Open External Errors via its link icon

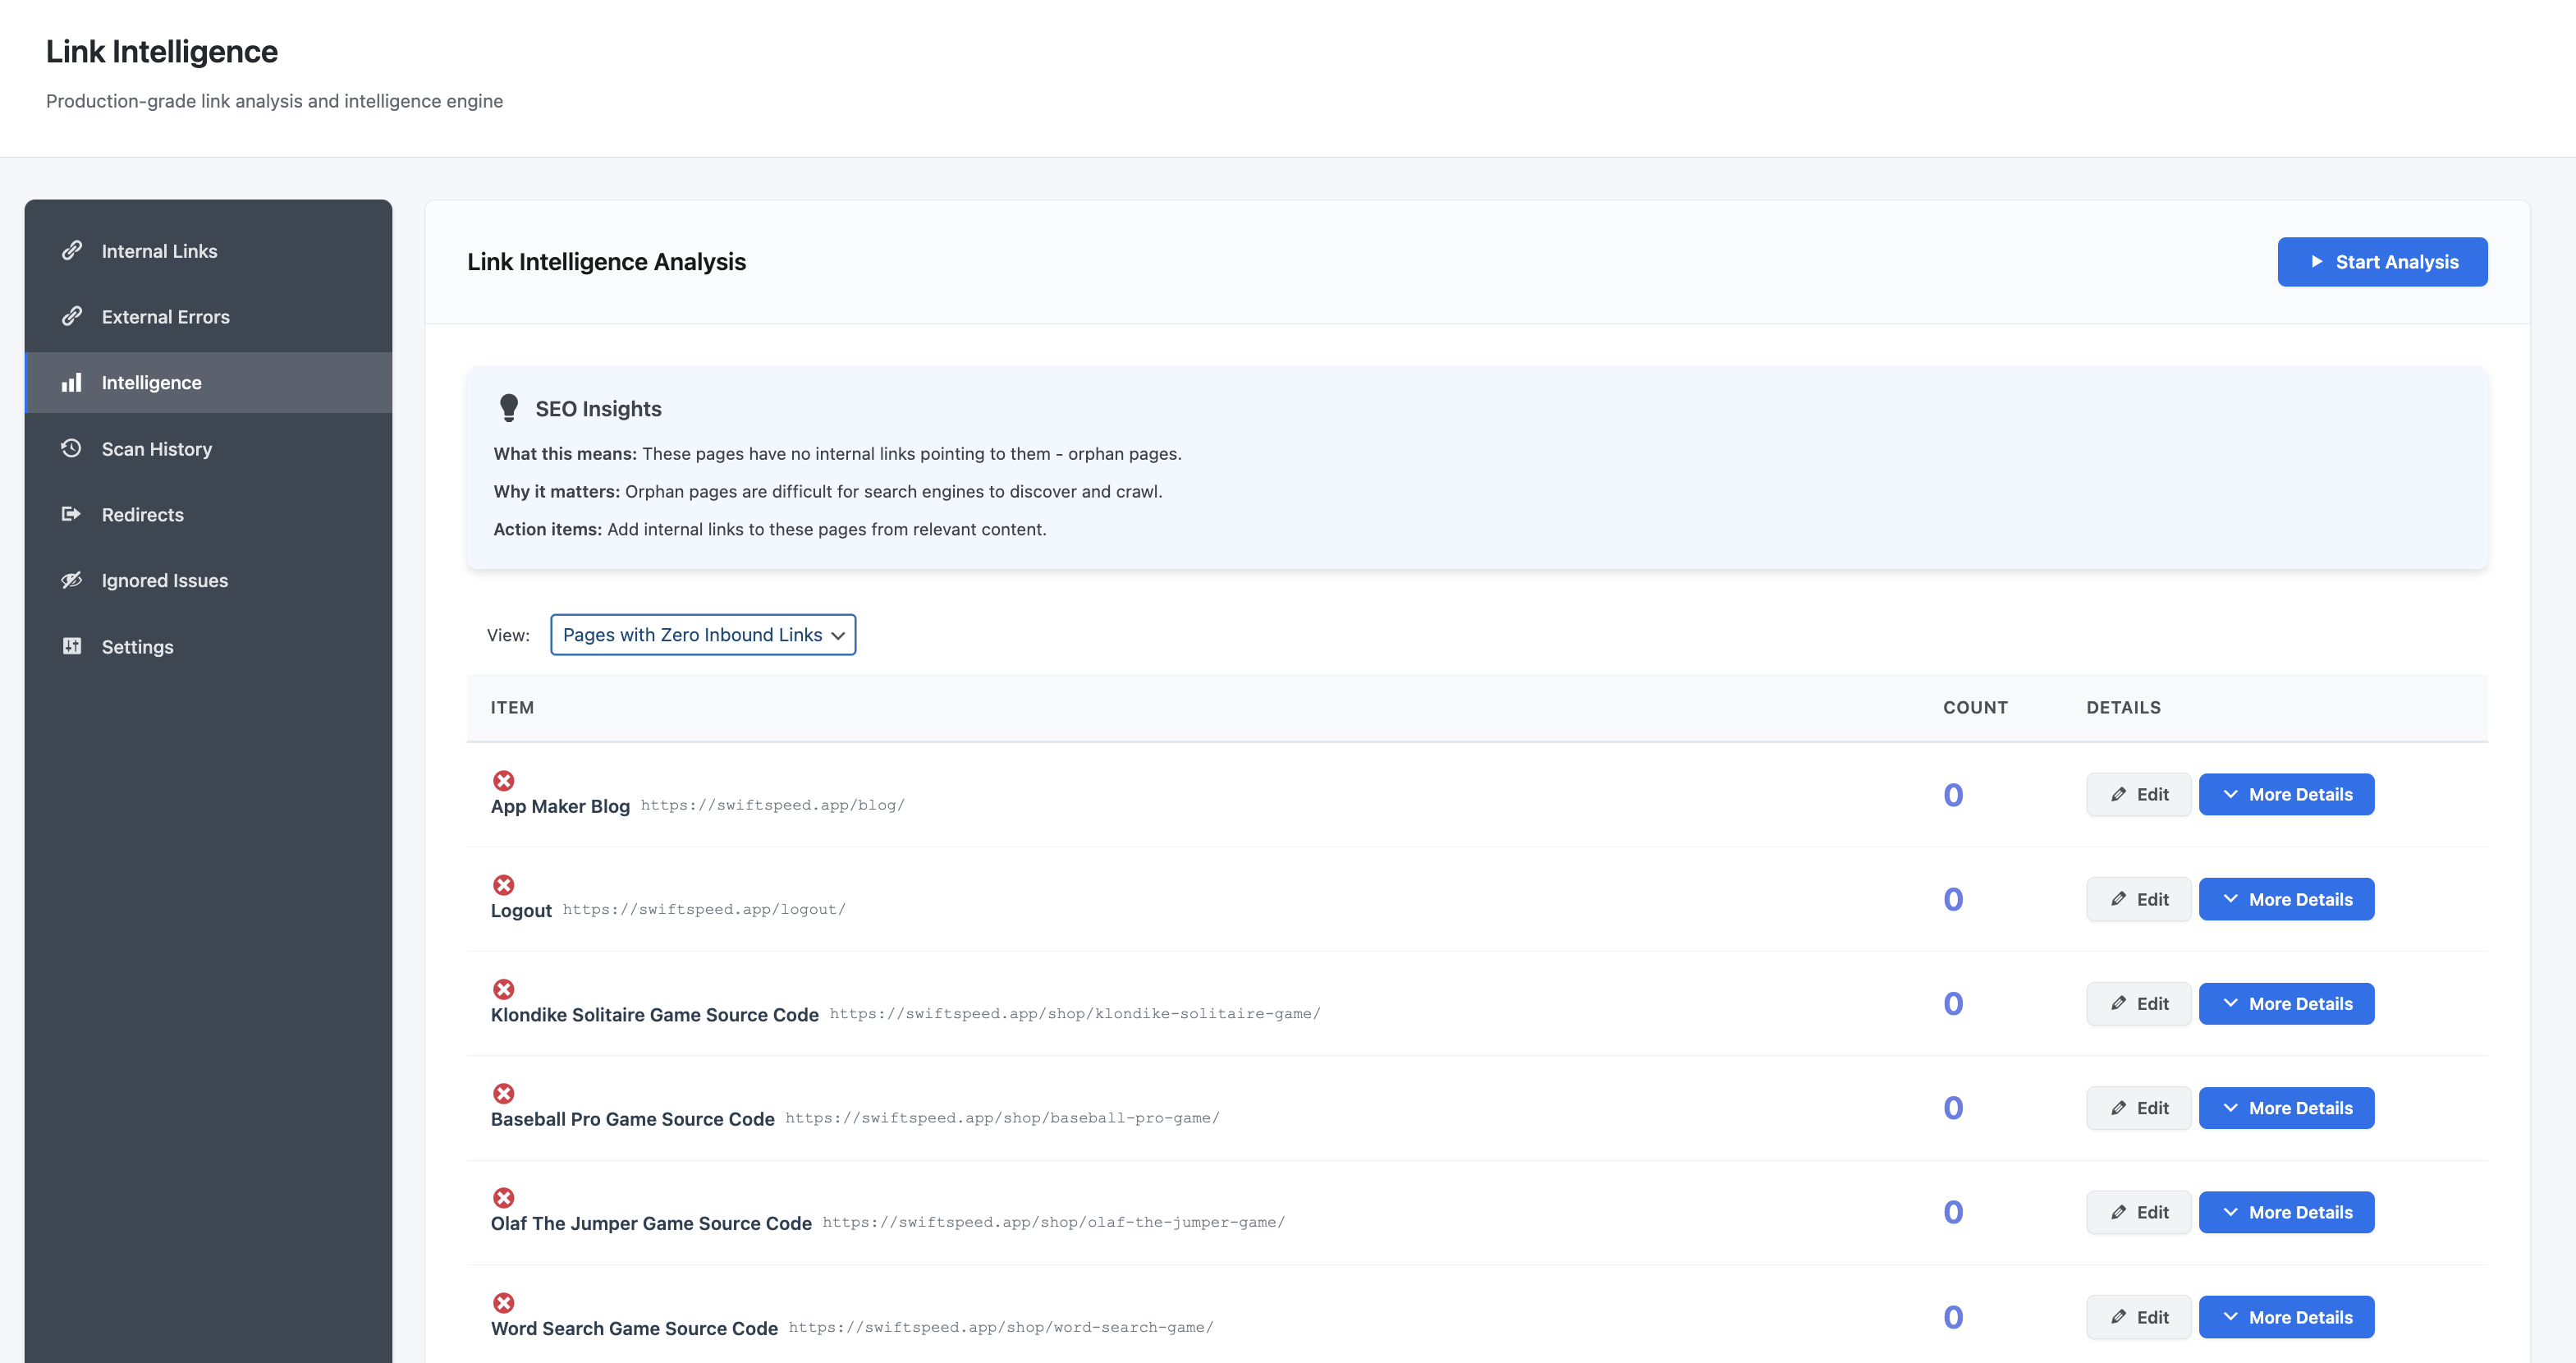click(x=71, y=316)
